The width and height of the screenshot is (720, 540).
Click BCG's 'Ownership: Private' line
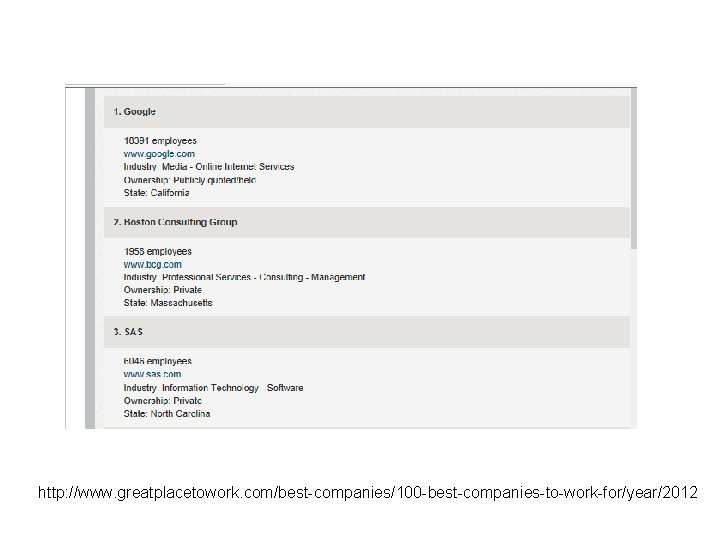tap(163, 290)
